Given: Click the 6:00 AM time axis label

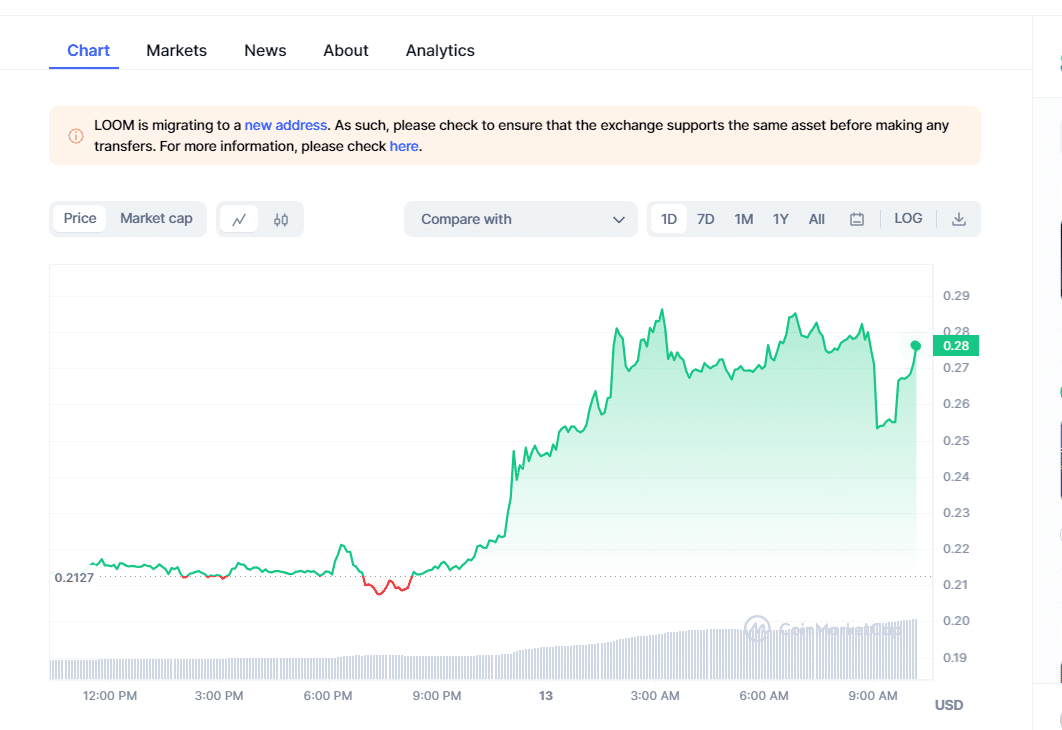Looking at the screenshot, I should coord(764,695).
